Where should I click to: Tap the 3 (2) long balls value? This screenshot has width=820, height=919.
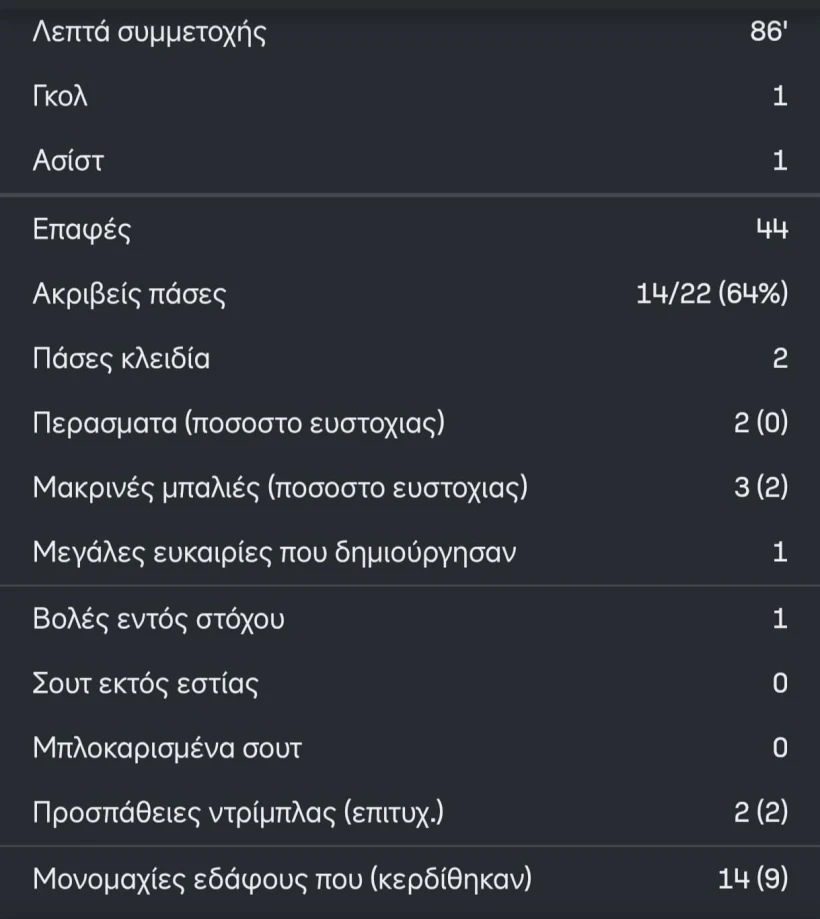tap(761, 488)
